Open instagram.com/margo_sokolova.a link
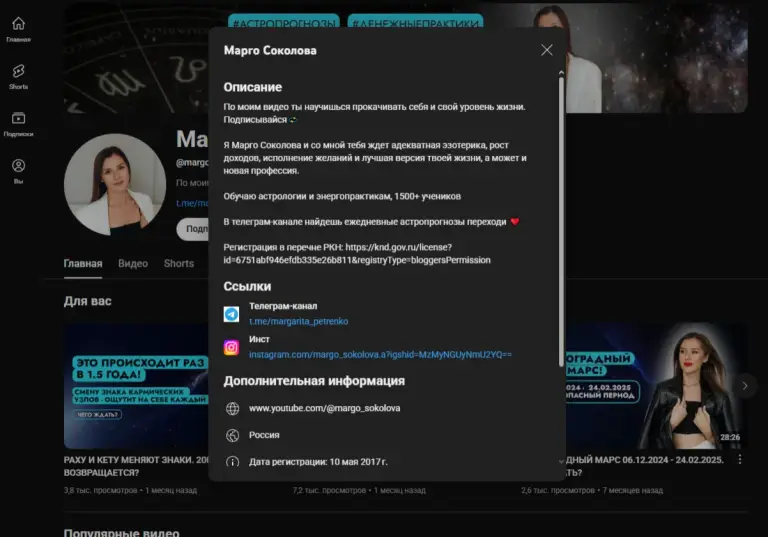 coord(380,354)
